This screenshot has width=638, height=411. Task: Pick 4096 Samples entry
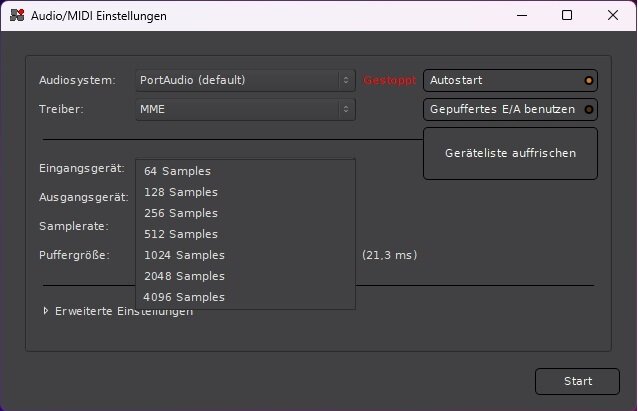245,297
